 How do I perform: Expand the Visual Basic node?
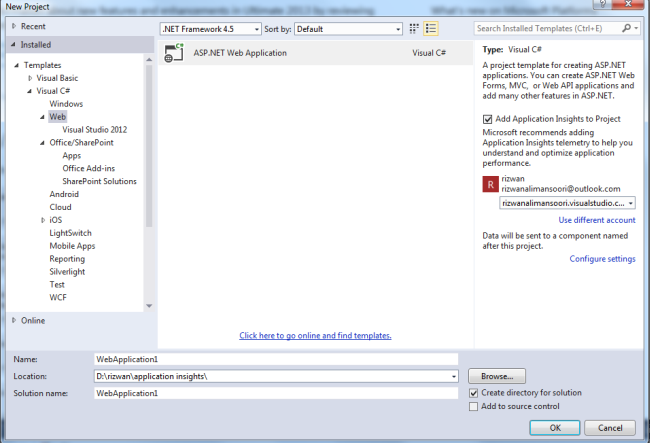[30, 78]
